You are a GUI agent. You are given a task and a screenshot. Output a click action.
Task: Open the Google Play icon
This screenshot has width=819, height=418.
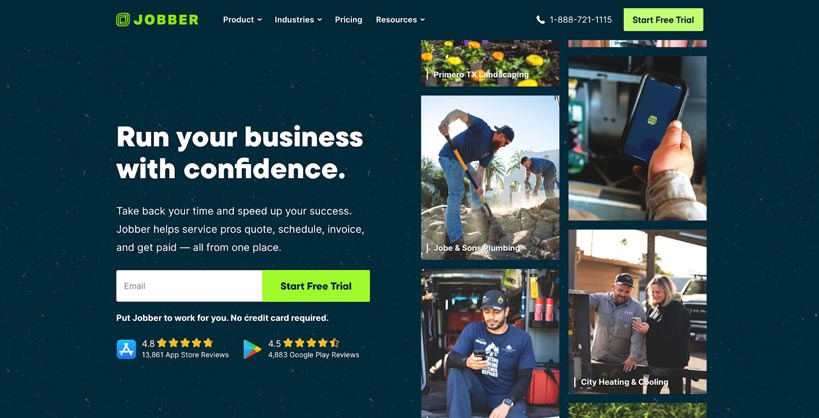(252, 349)
